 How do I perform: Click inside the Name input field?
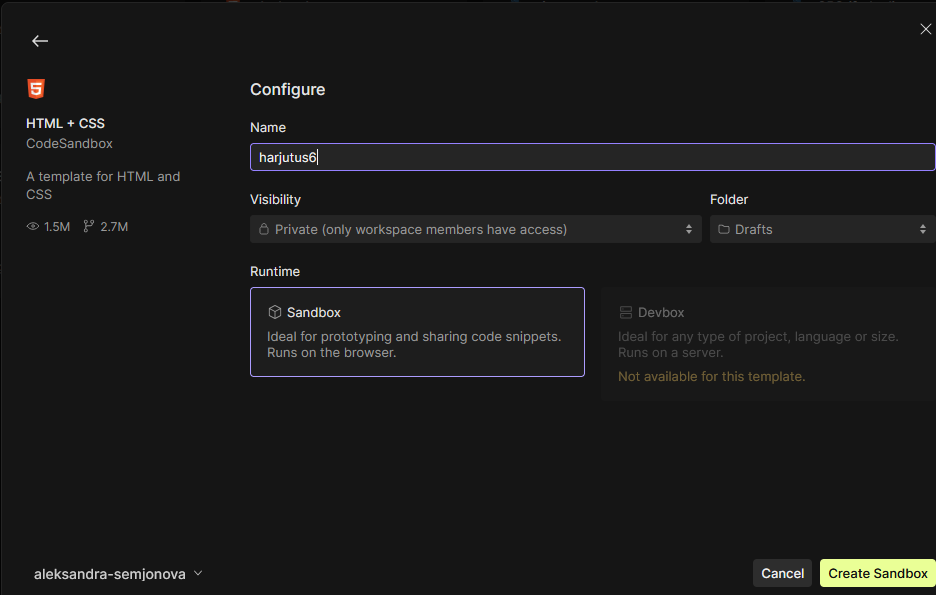click(x=592, y=157)
